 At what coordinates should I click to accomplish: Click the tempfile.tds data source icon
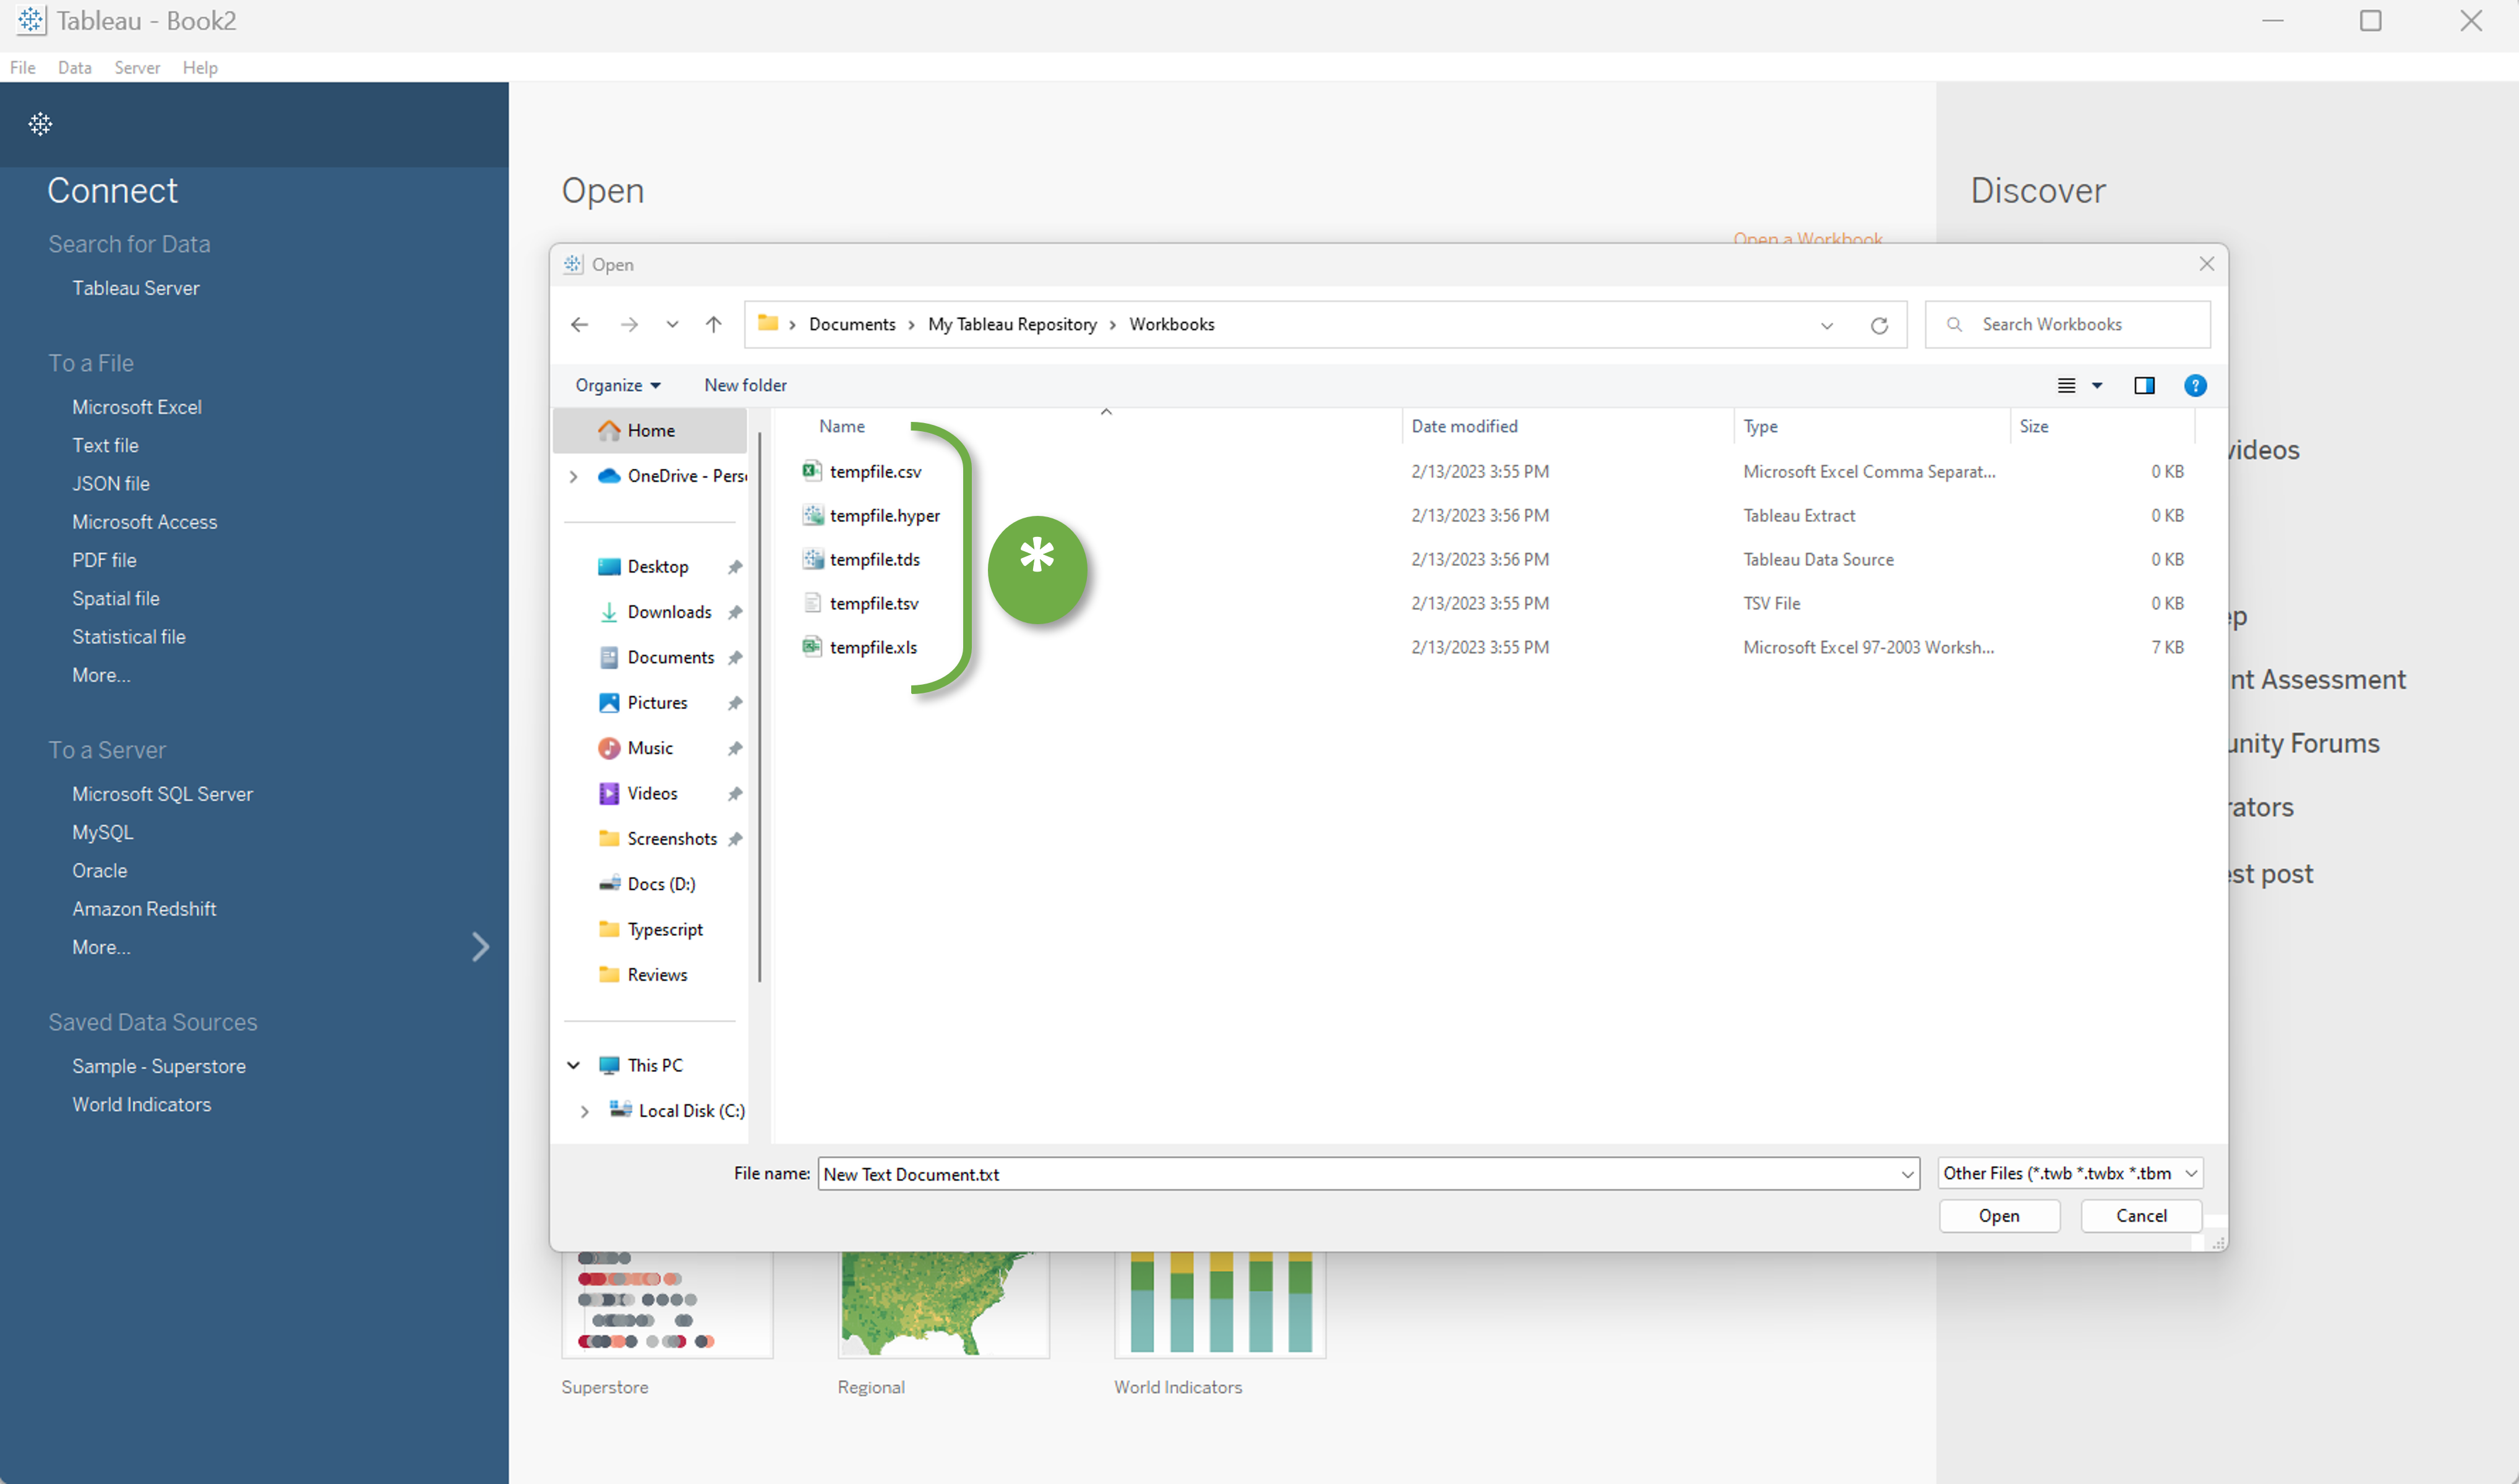[812, 559]
